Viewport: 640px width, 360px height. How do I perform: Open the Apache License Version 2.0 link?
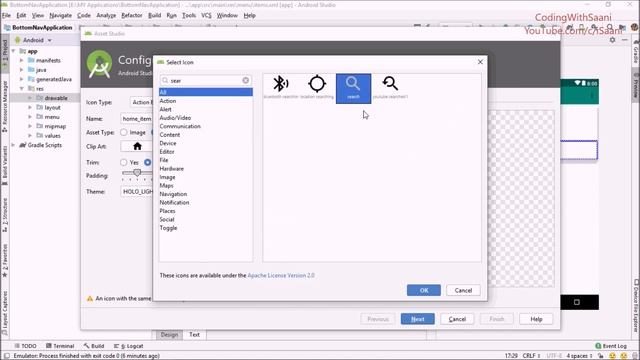[x=281, y=276]
